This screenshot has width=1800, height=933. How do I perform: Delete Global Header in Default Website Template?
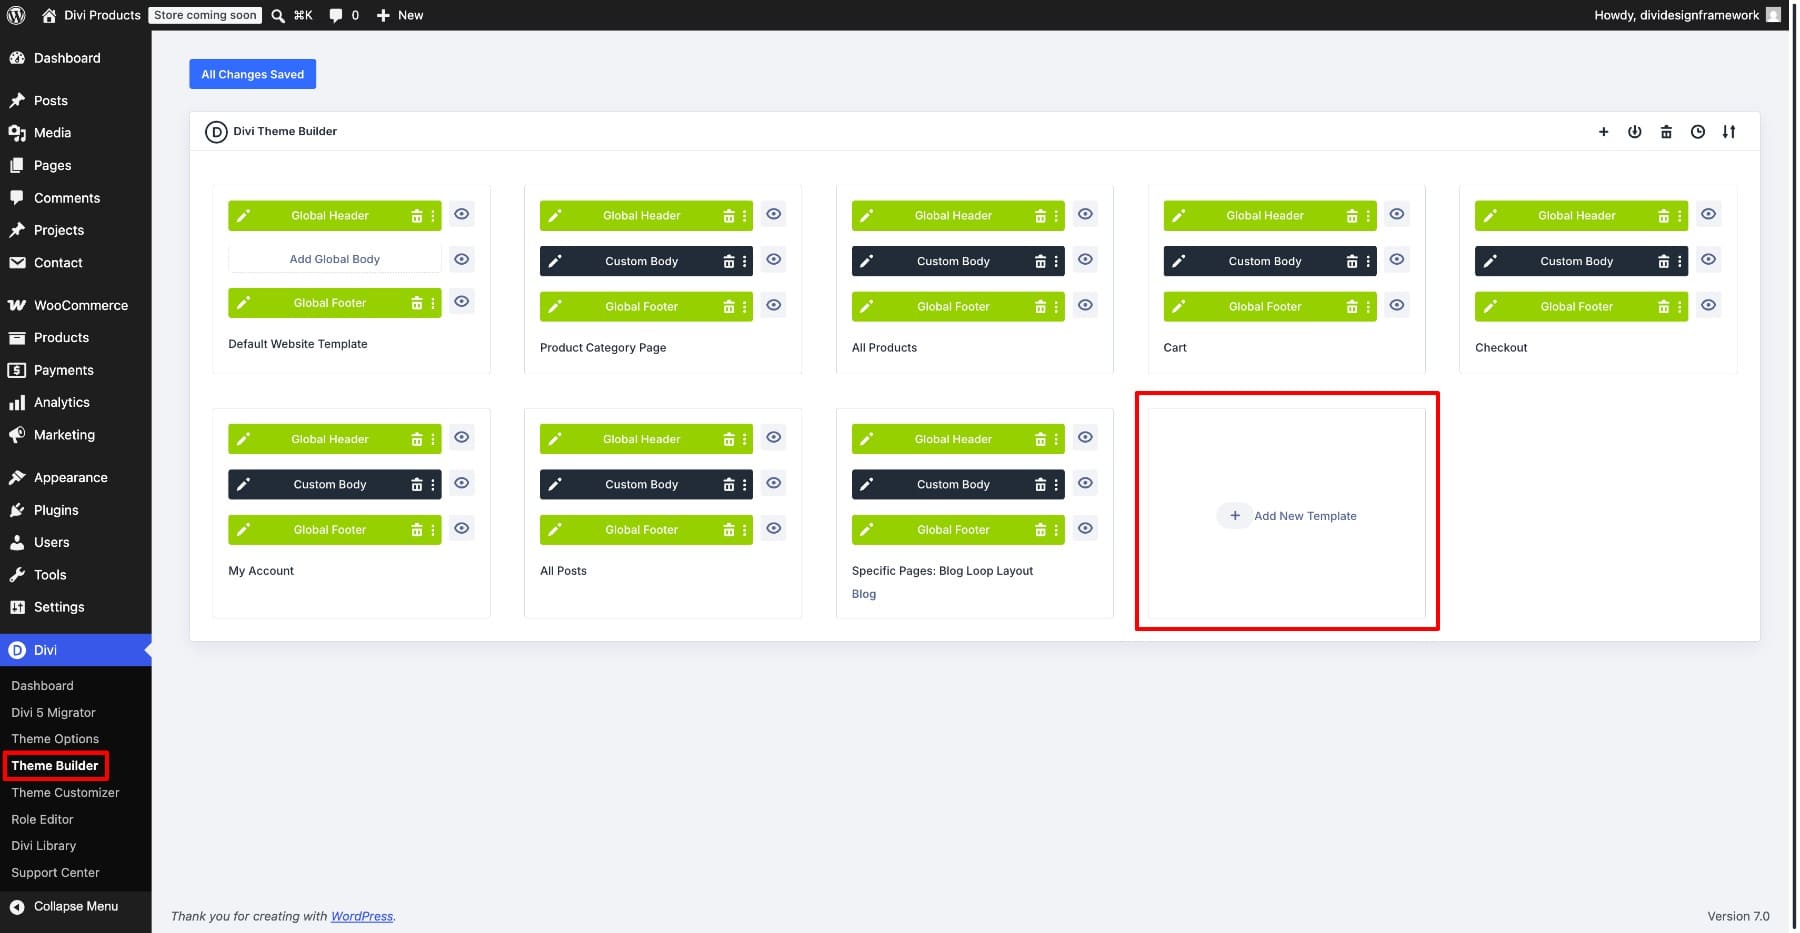(x=417, y=216)
